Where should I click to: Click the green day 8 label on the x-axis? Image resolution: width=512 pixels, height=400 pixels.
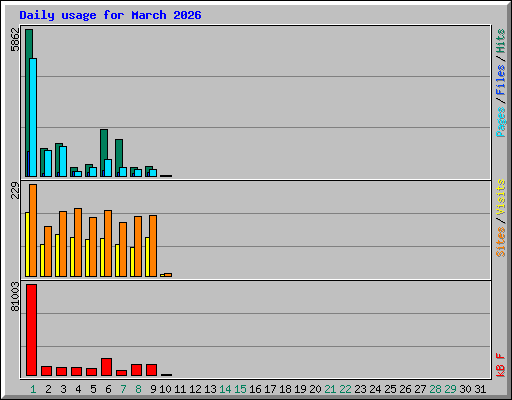click(x=138, y=389)
